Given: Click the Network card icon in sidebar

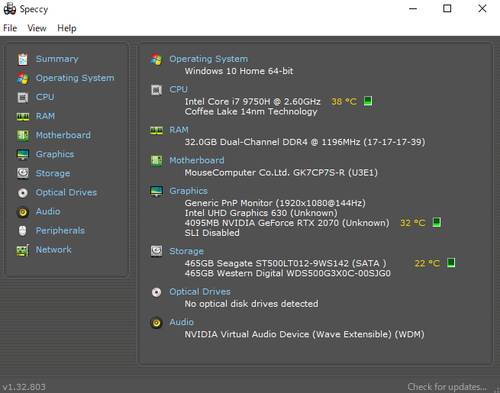Looking at the screenshot, I should pyautogui.click(x=23, y=250).
